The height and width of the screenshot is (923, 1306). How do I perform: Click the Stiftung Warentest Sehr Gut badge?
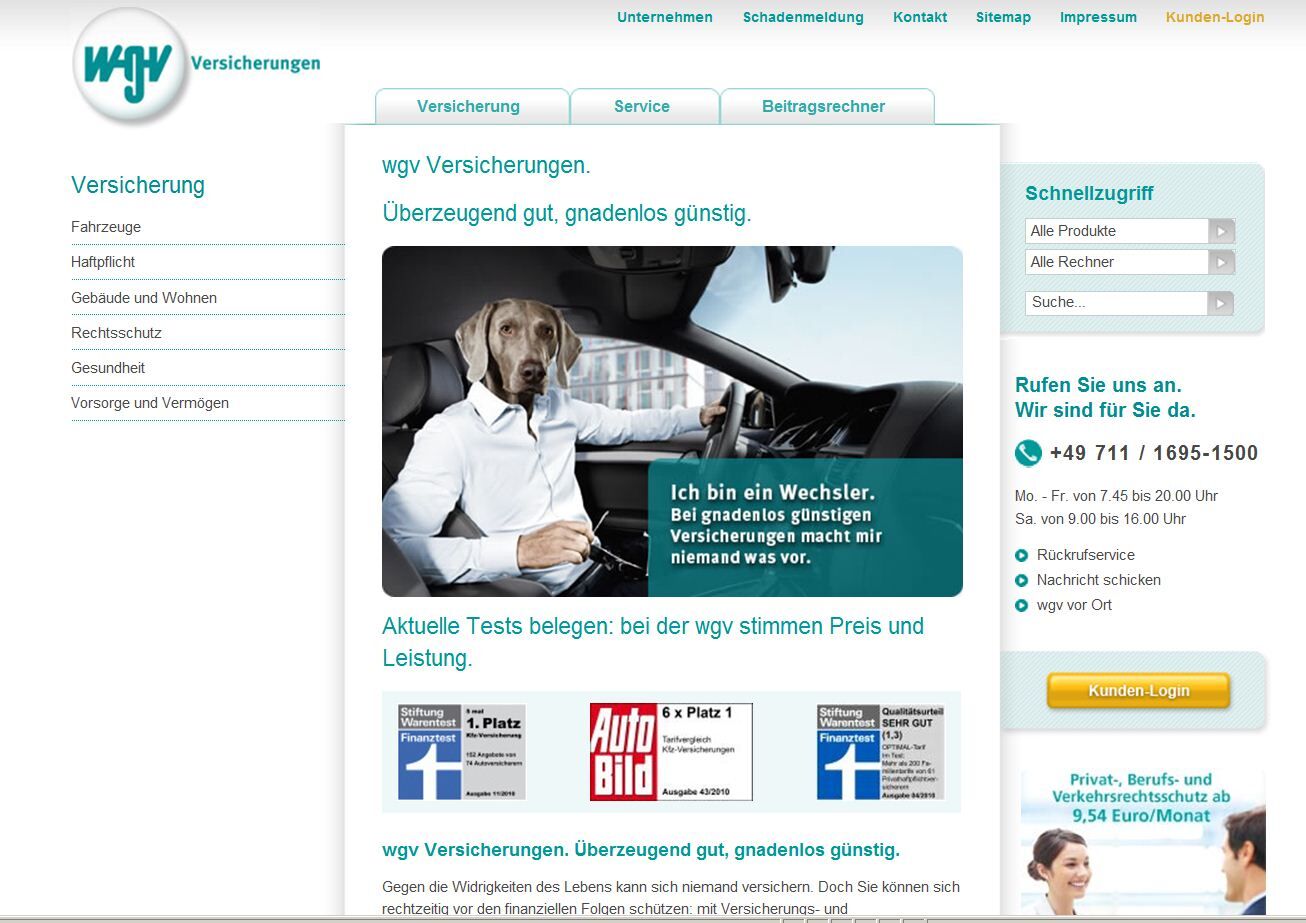(x=880, y=752)
